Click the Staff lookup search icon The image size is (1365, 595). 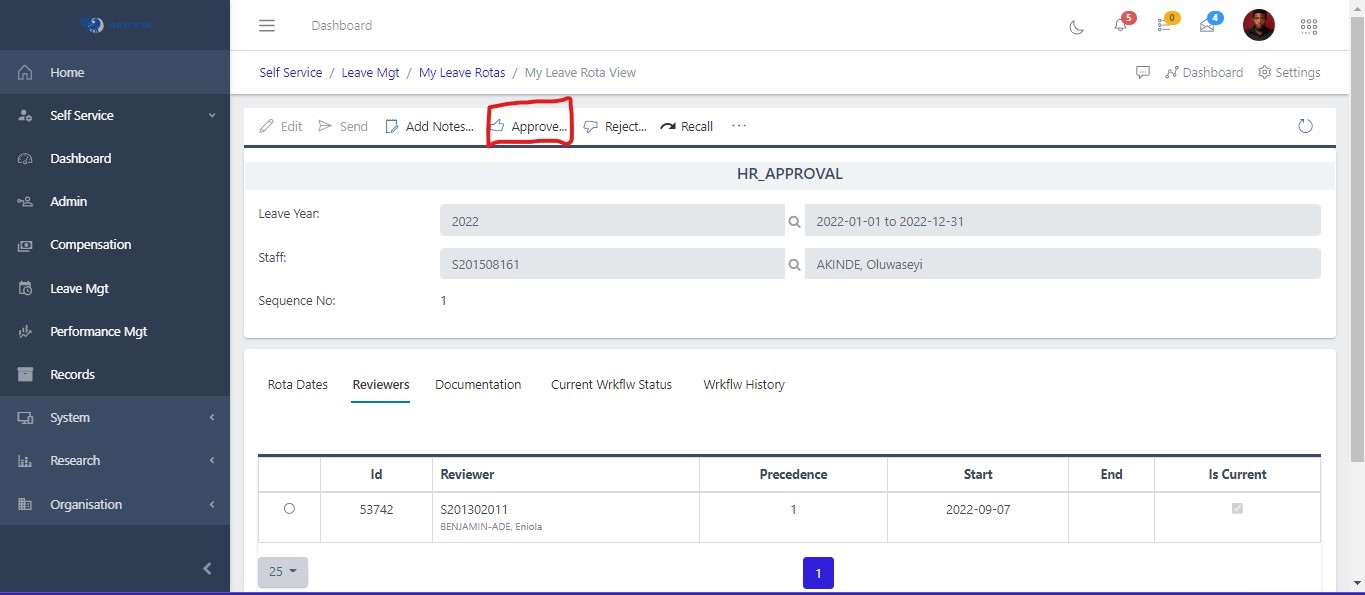[x=794, y=264]
